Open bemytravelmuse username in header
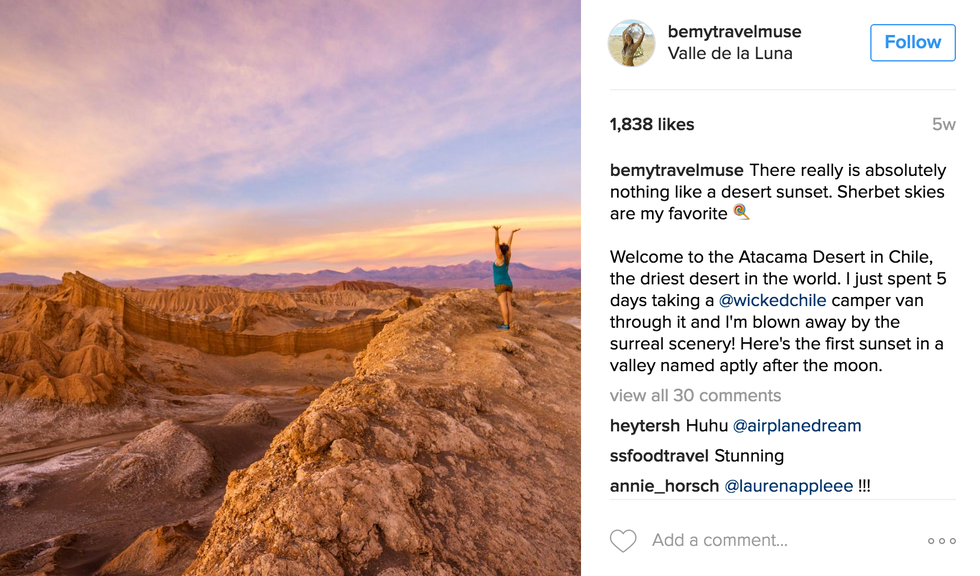 734,32
